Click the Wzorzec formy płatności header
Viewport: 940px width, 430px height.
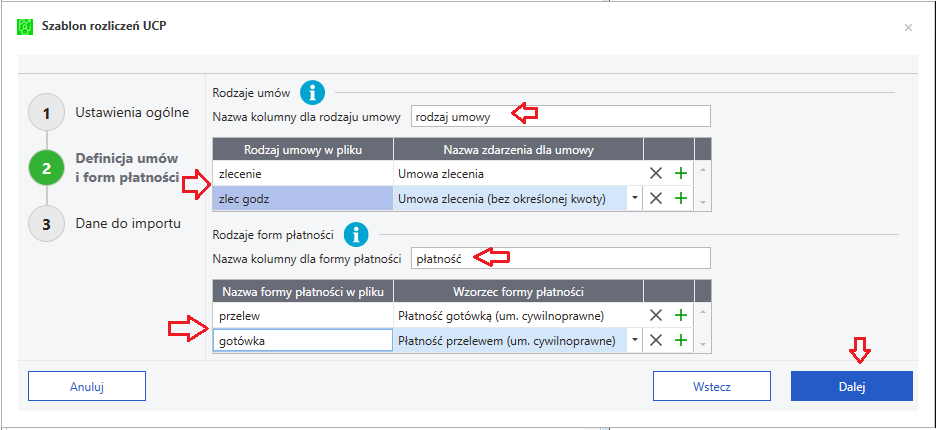518,291
